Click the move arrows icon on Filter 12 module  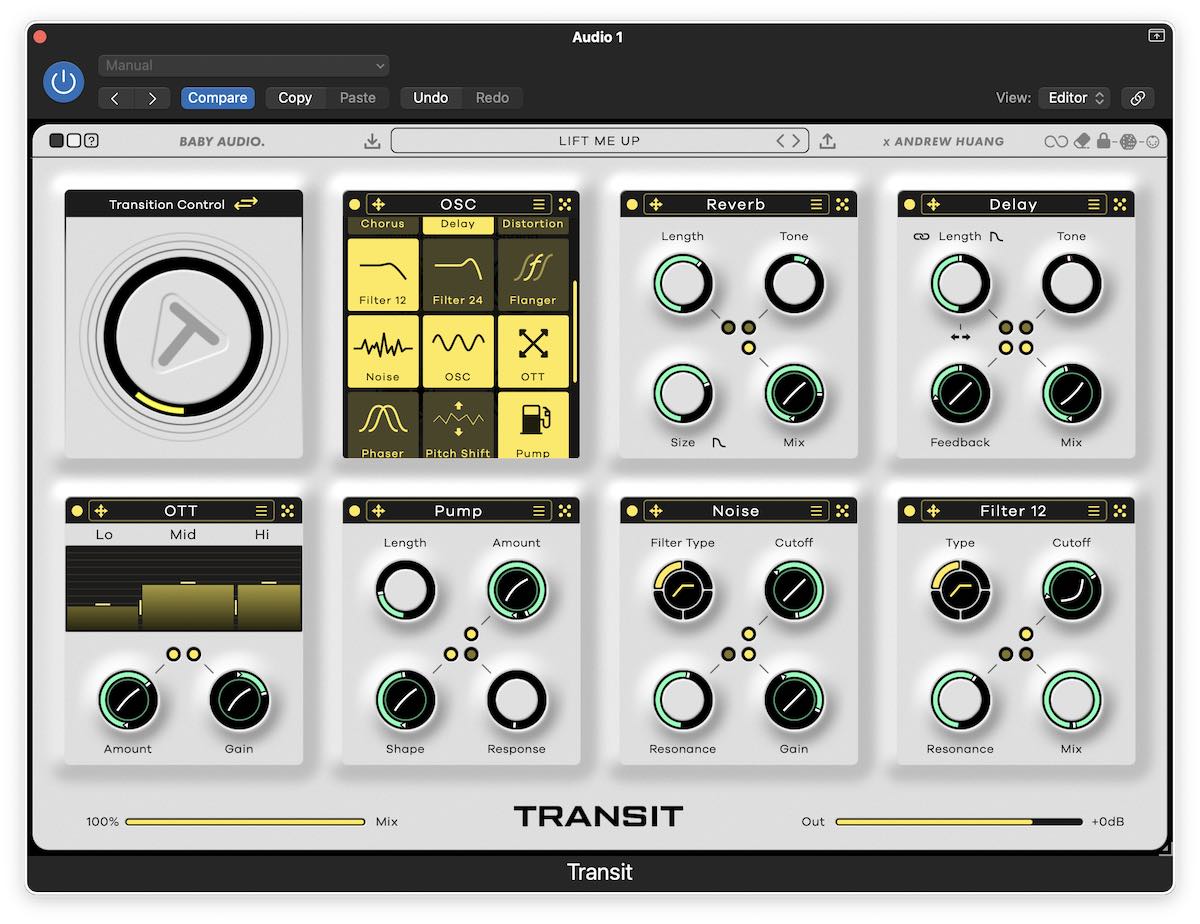(934, 511)
